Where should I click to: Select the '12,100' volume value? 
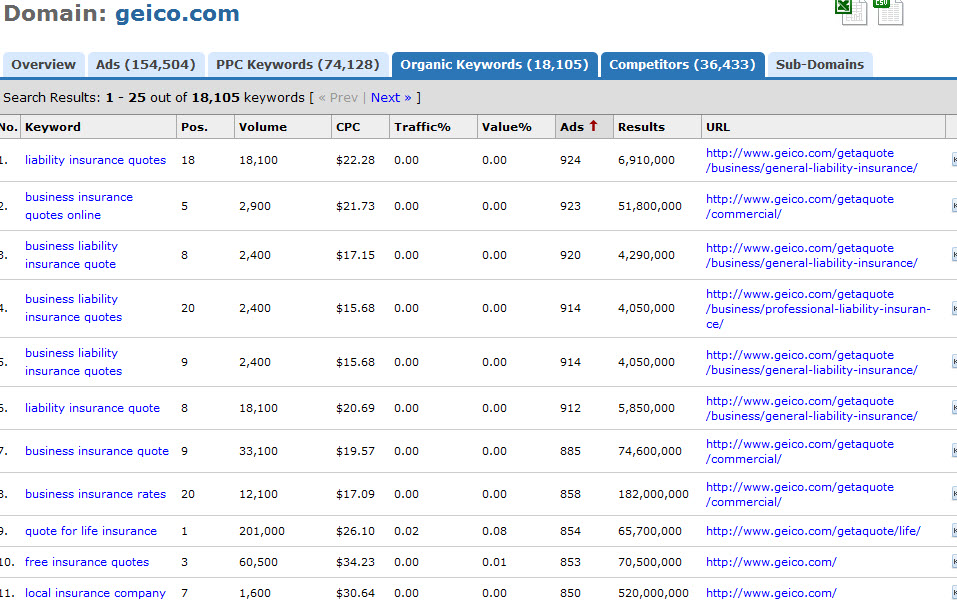(x=258, y=494)
